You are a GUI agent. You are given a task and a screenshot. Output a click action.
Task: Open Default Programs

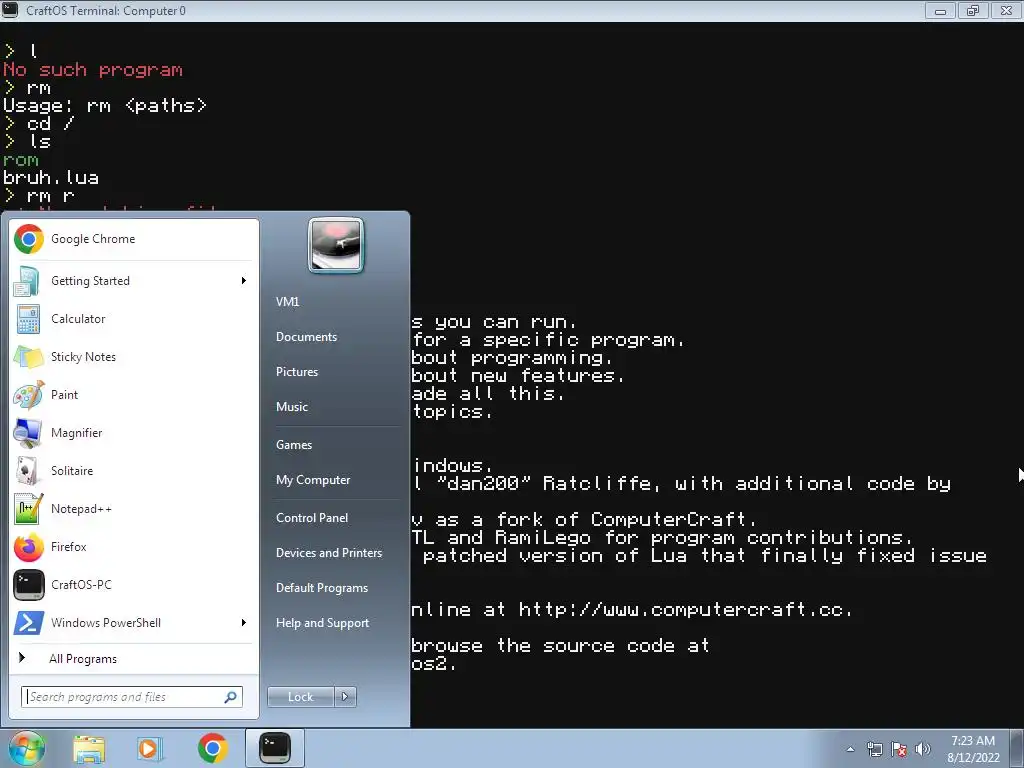click(321, 588)
